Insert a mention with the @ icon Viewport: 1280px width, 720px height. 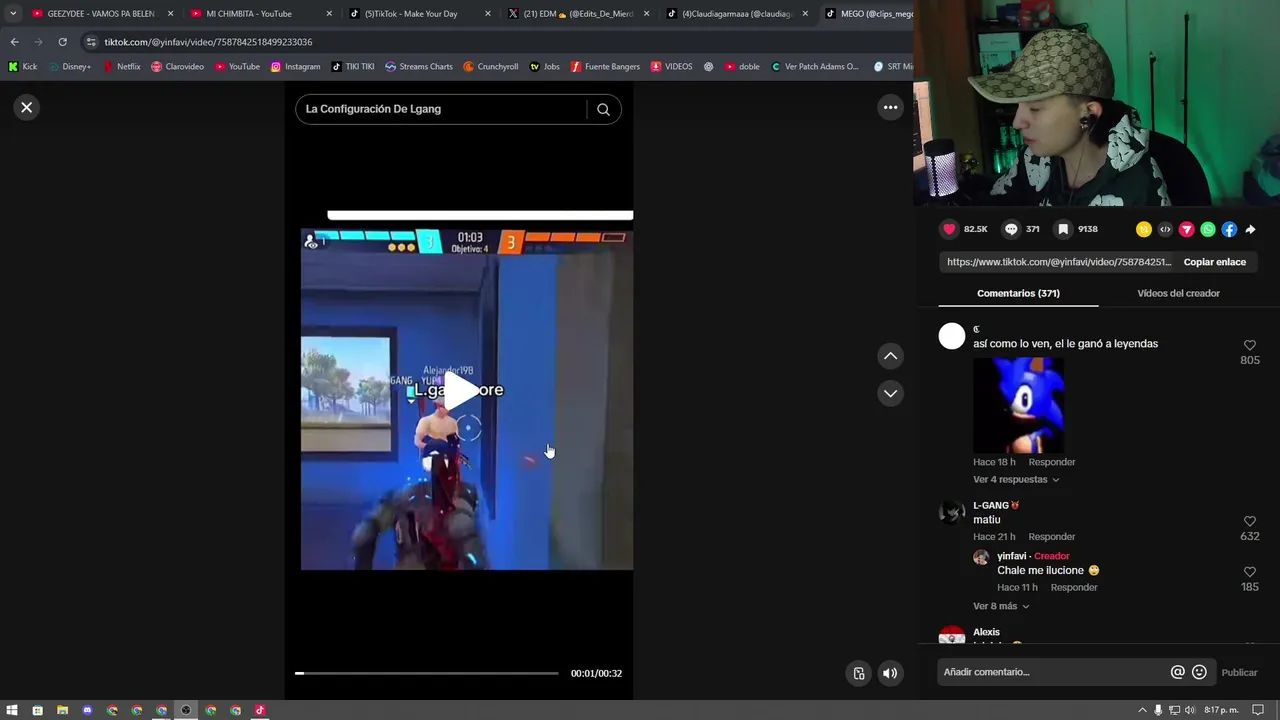click(1178, 672)
